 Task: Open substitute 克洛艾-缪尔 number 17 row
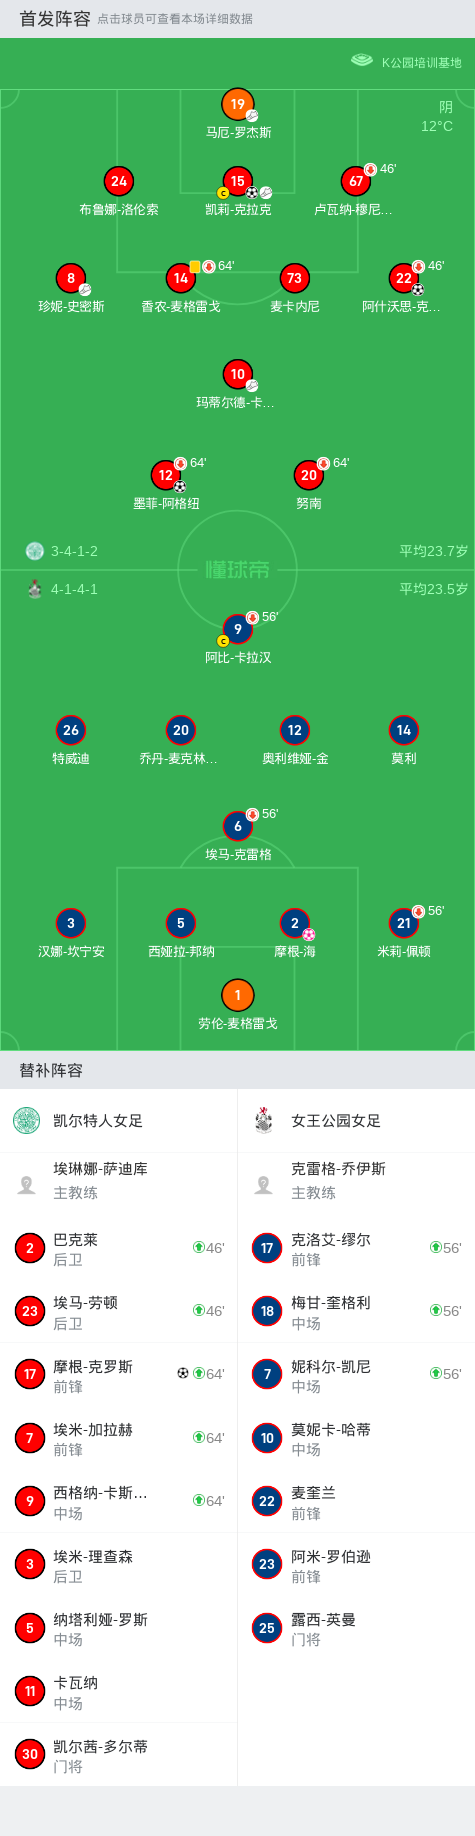[x=356, y=1248]
